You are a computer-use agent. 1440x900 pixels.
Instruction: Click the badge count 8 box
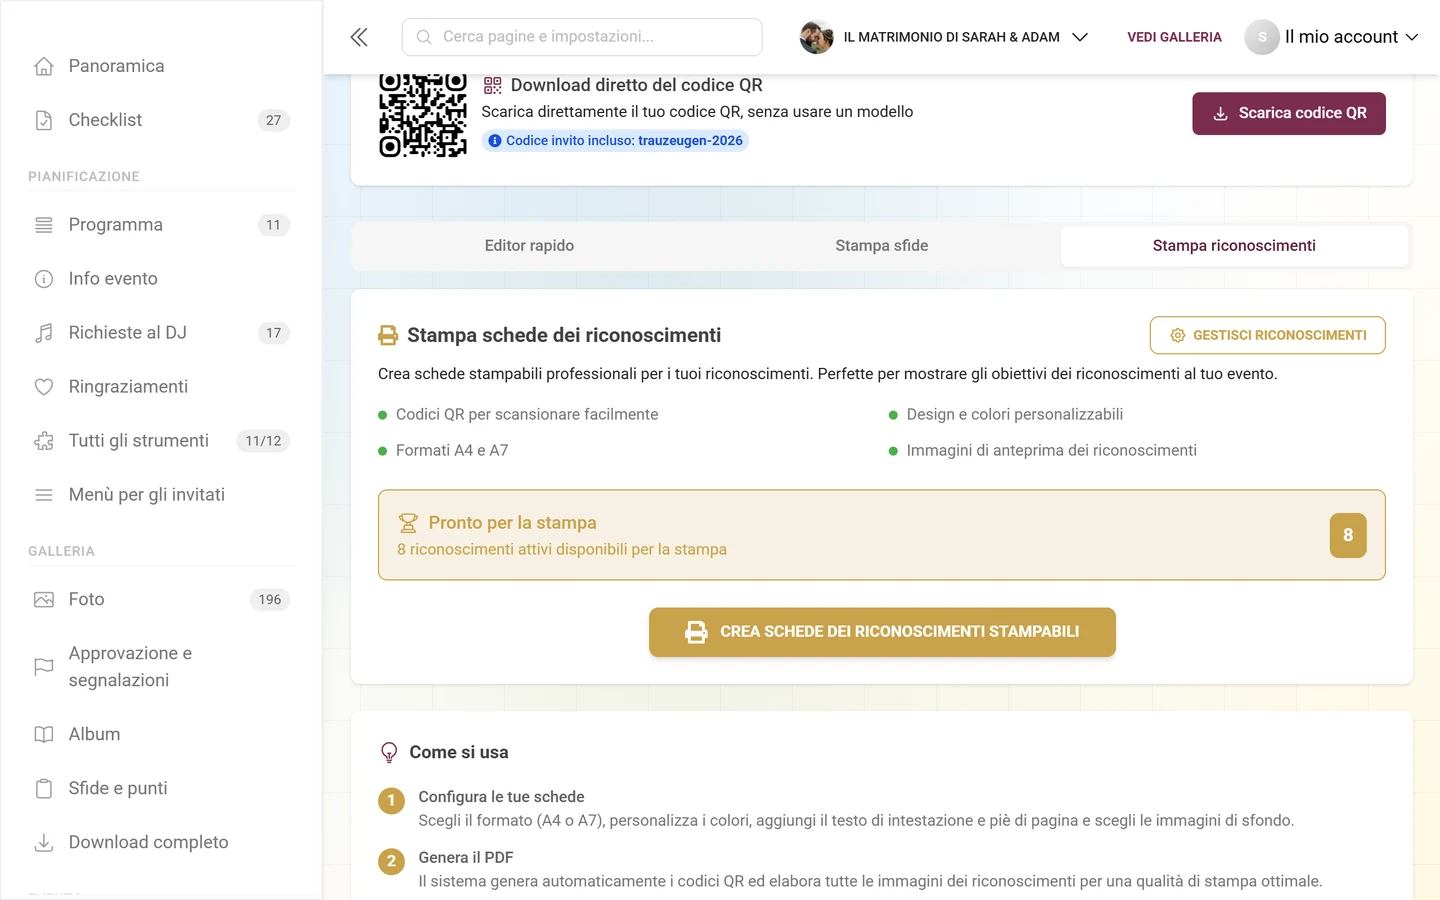coord(1348,535)
